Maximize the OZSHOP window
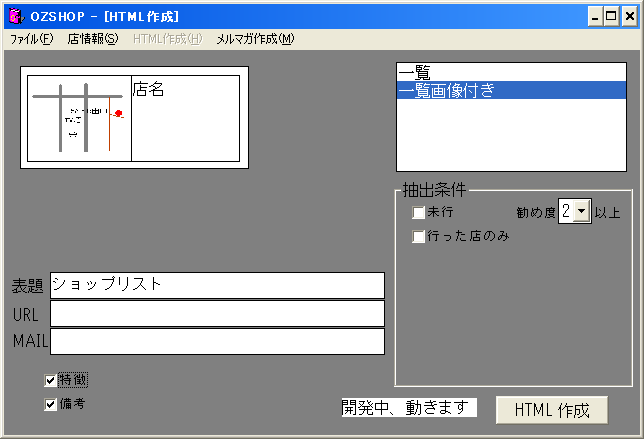This screenshot has height=439, width=644. [x=612, y=16]
